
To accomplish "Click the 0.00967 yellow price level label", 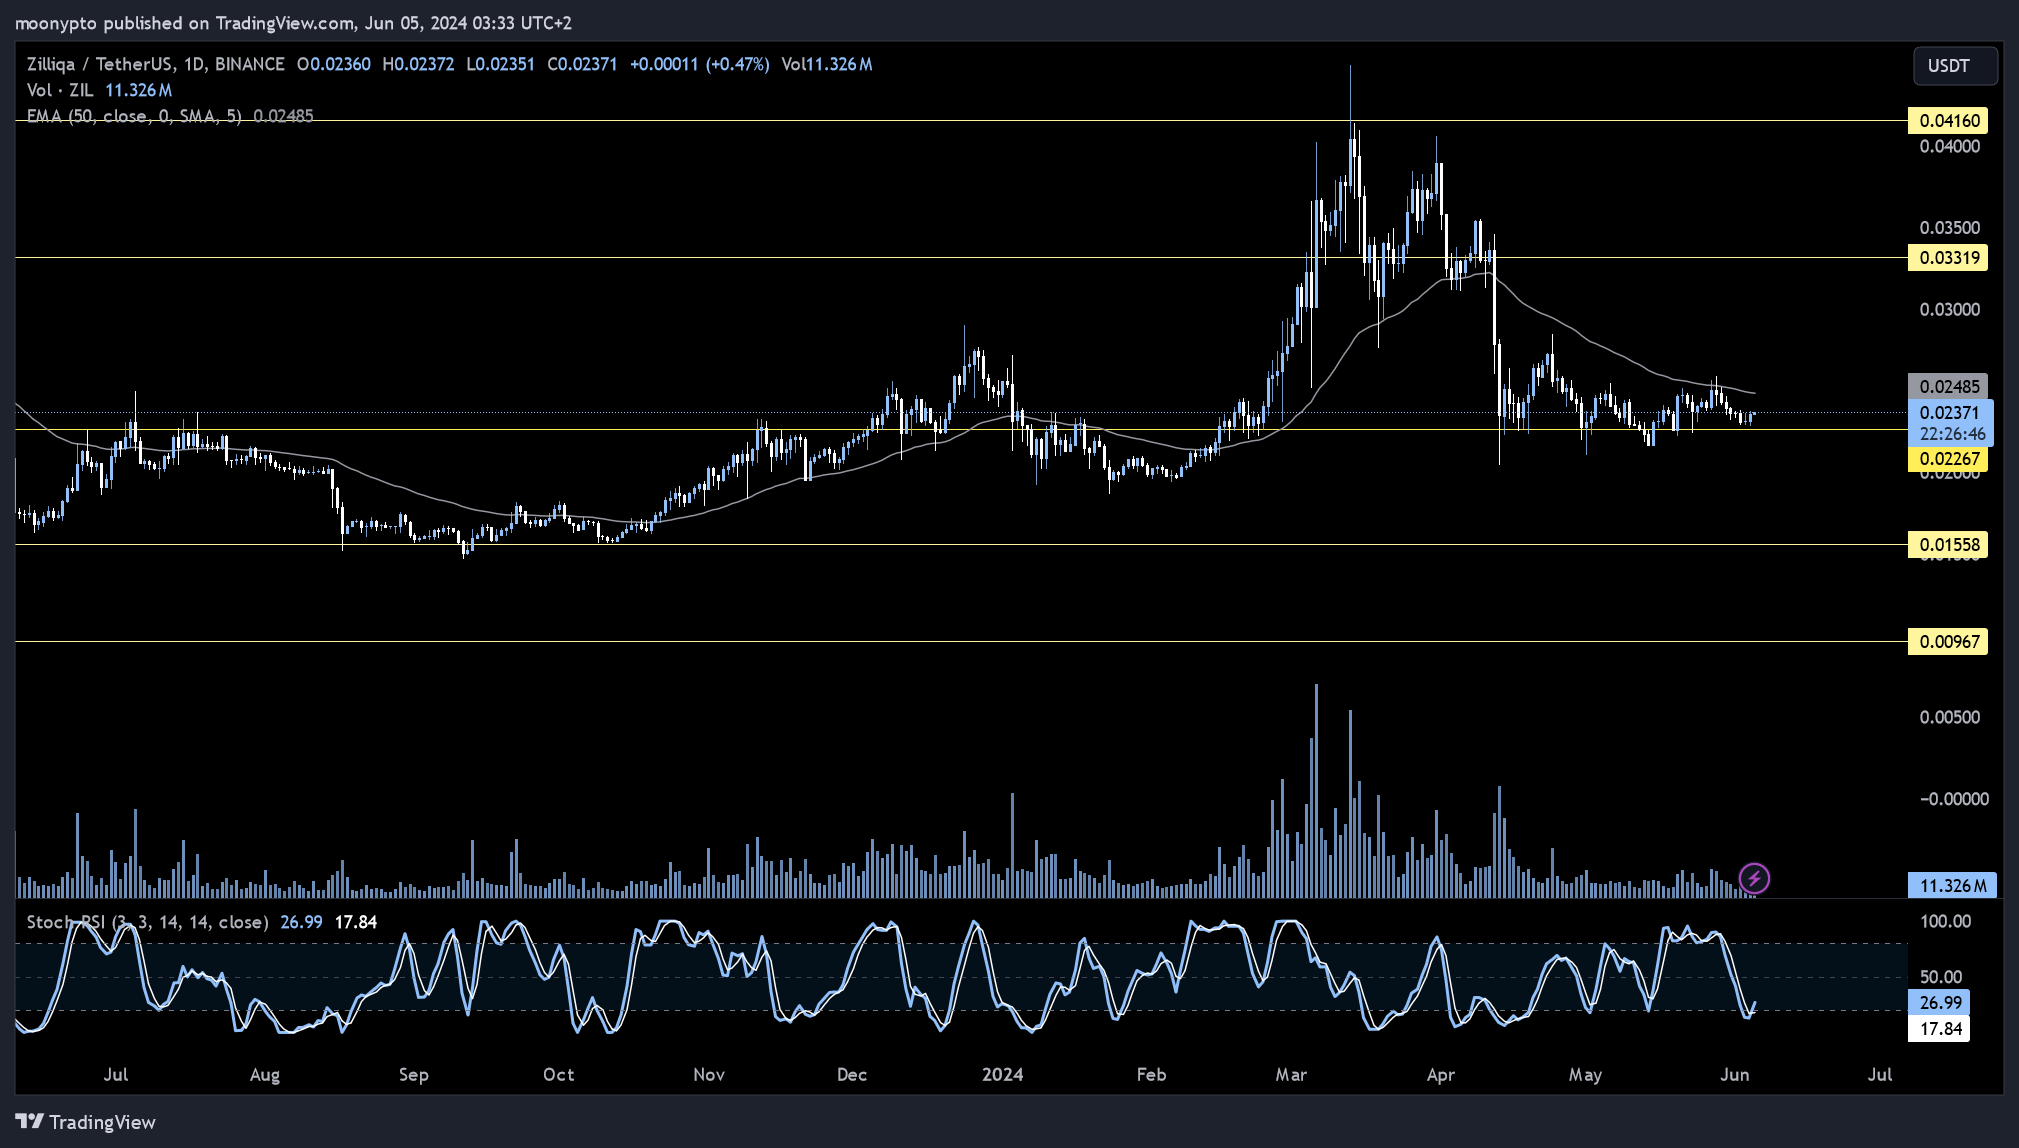I will coord(1948,642).
